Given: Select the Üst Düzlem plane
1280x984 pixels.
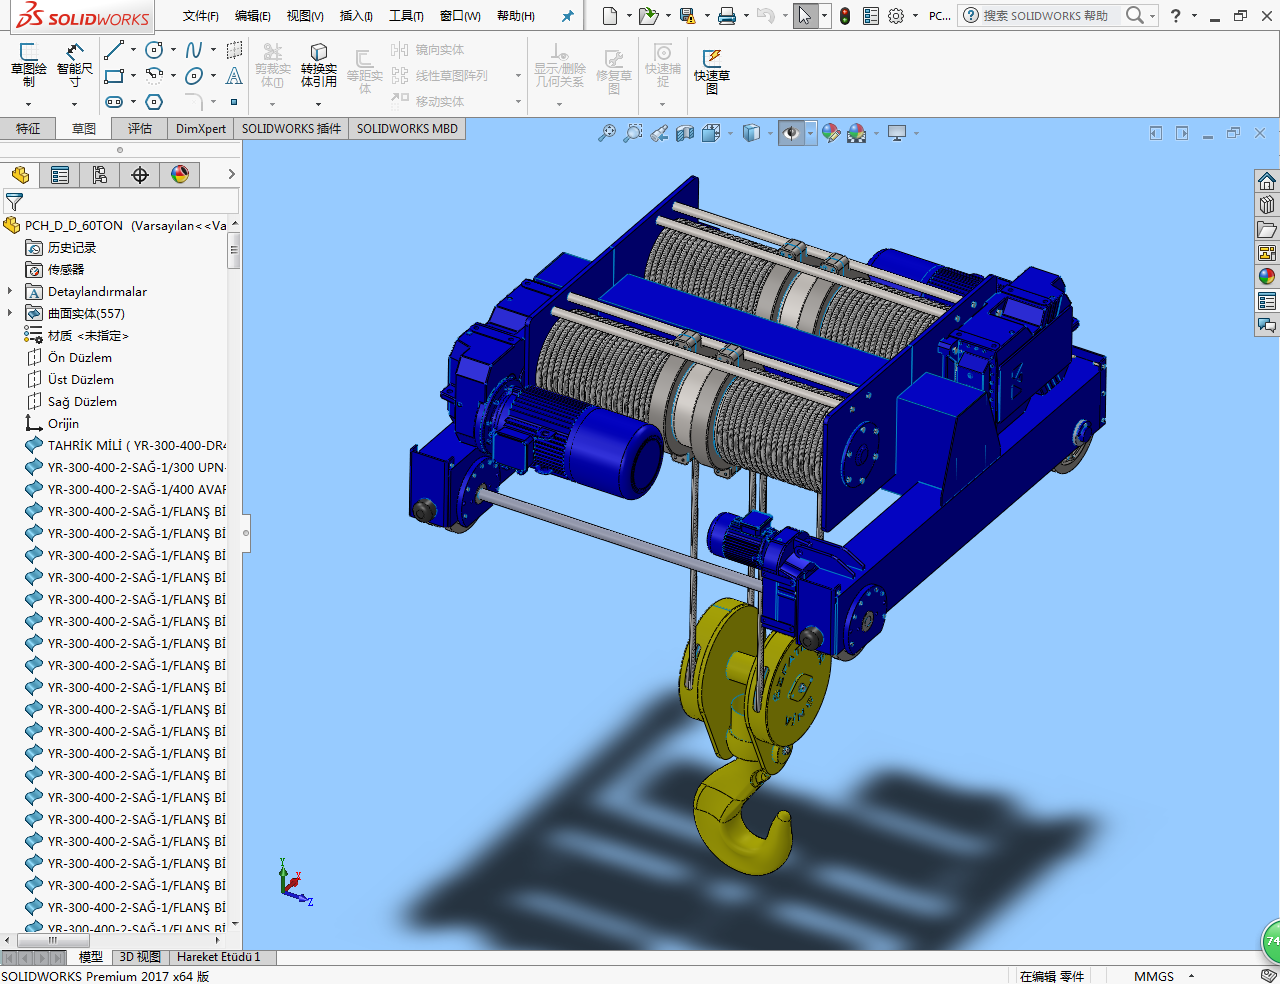Looking at the screenshot, I should click(x=81, y=380).
